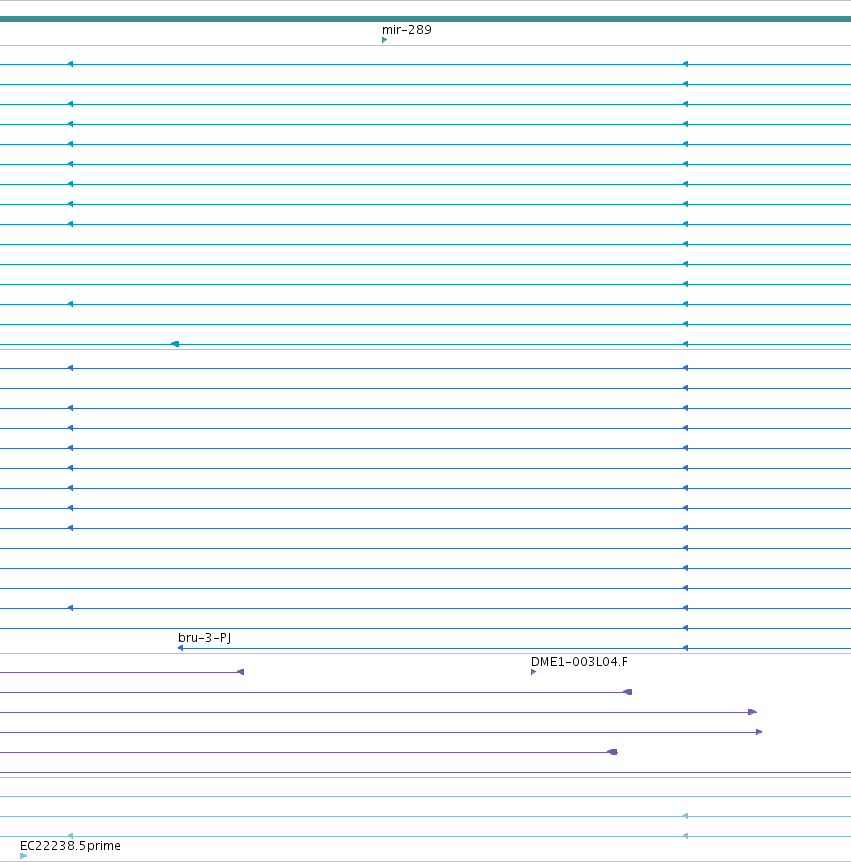Select the small purple arrow glyph below DME1-003L04.F
Screen dimensions: 851x862
pyautogui.click(x=533, y=672)
